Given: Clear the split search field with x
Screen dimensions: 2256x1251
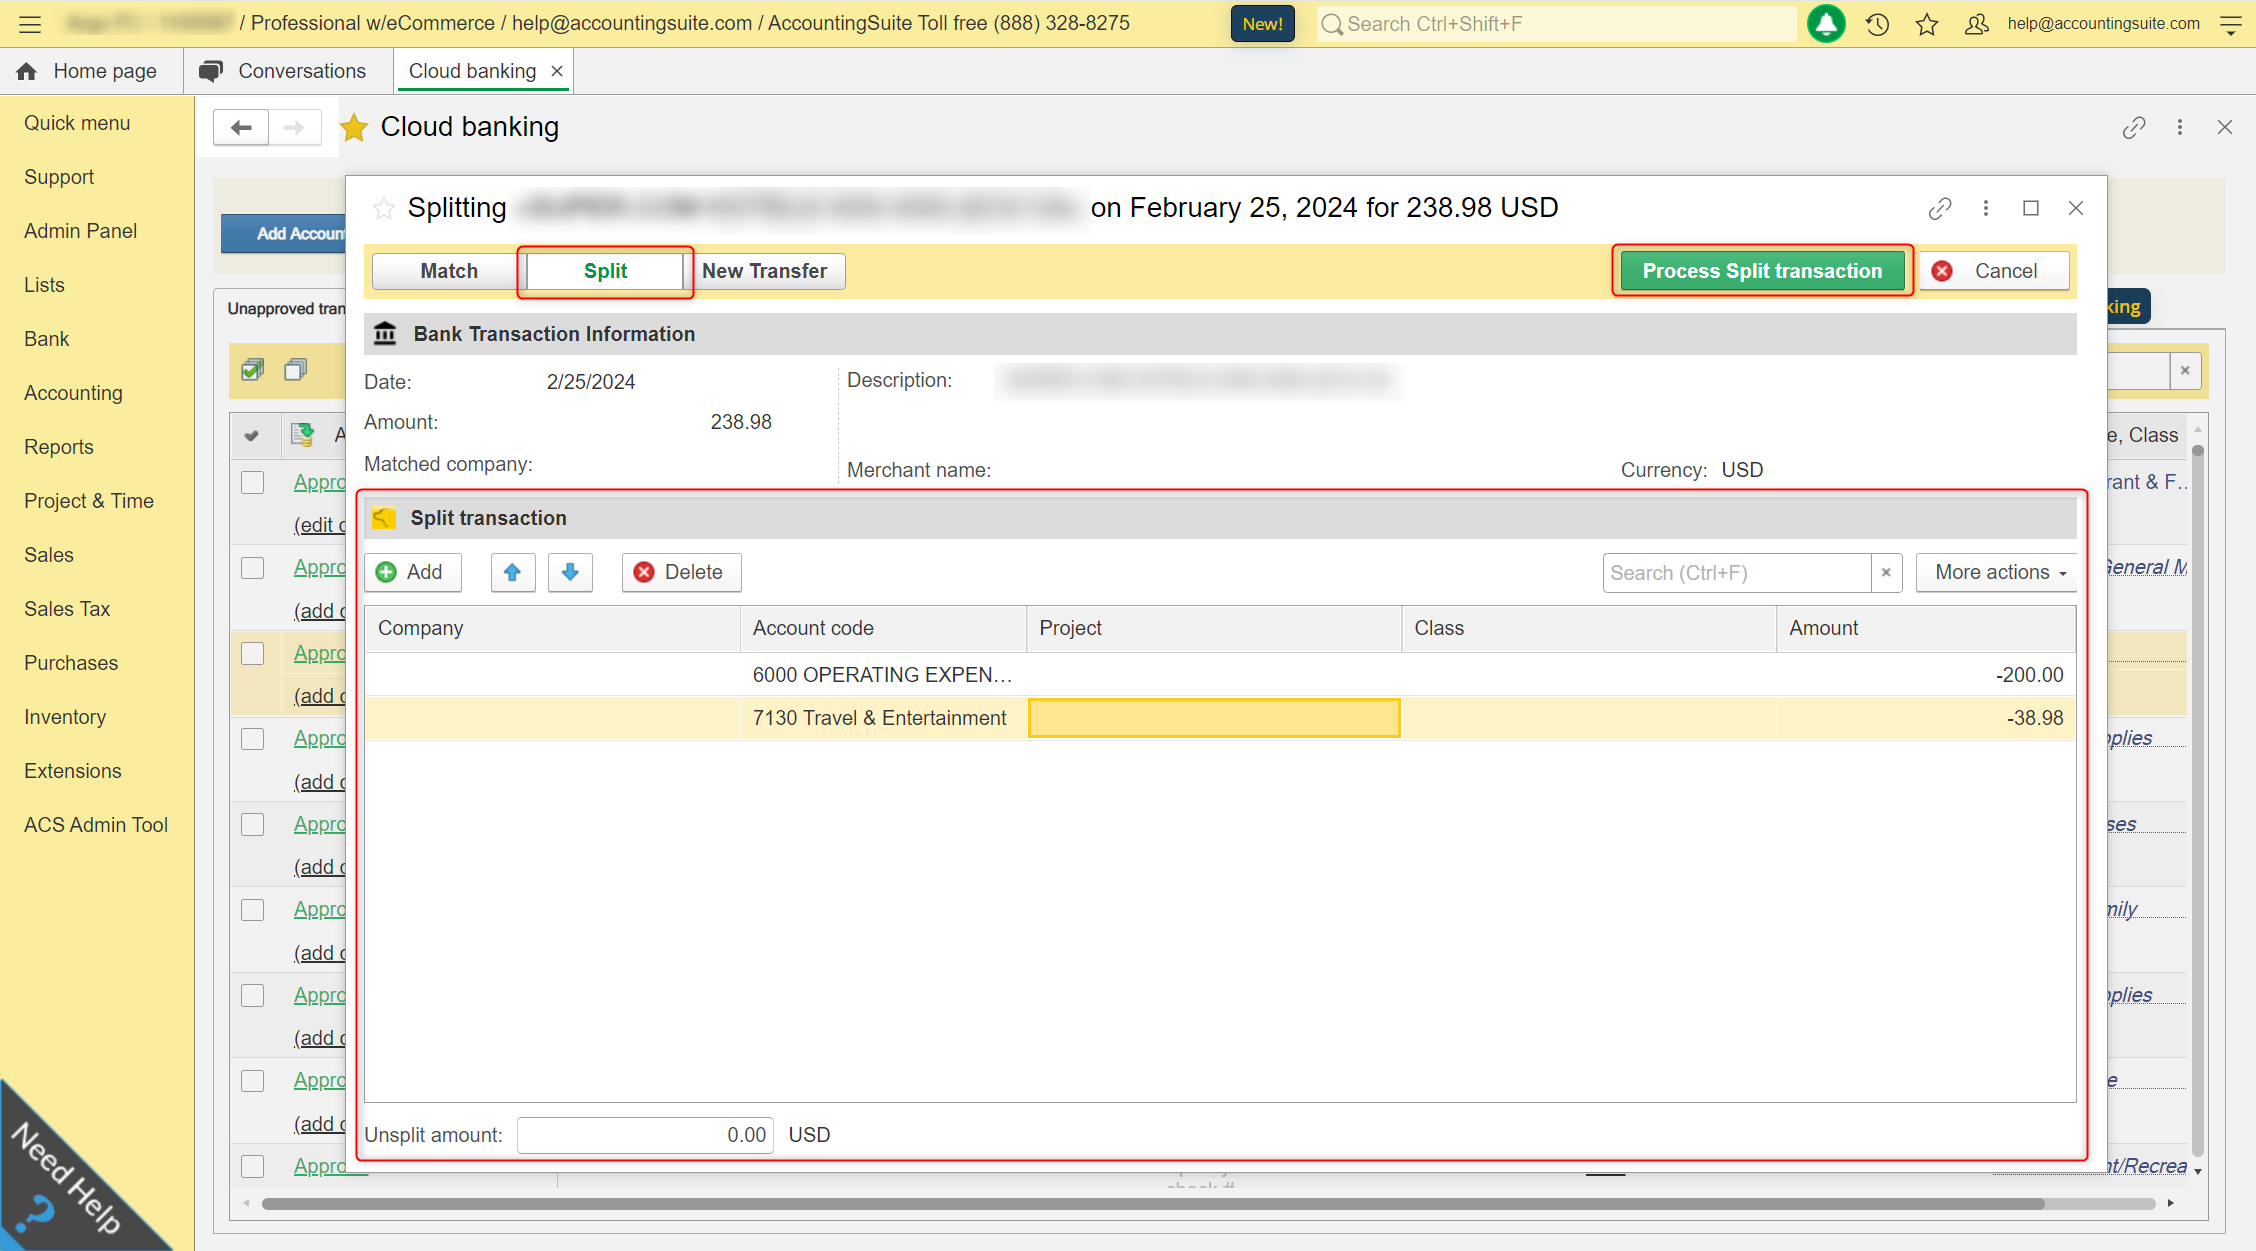Looking at the screenshot, I should (1886, 573).
